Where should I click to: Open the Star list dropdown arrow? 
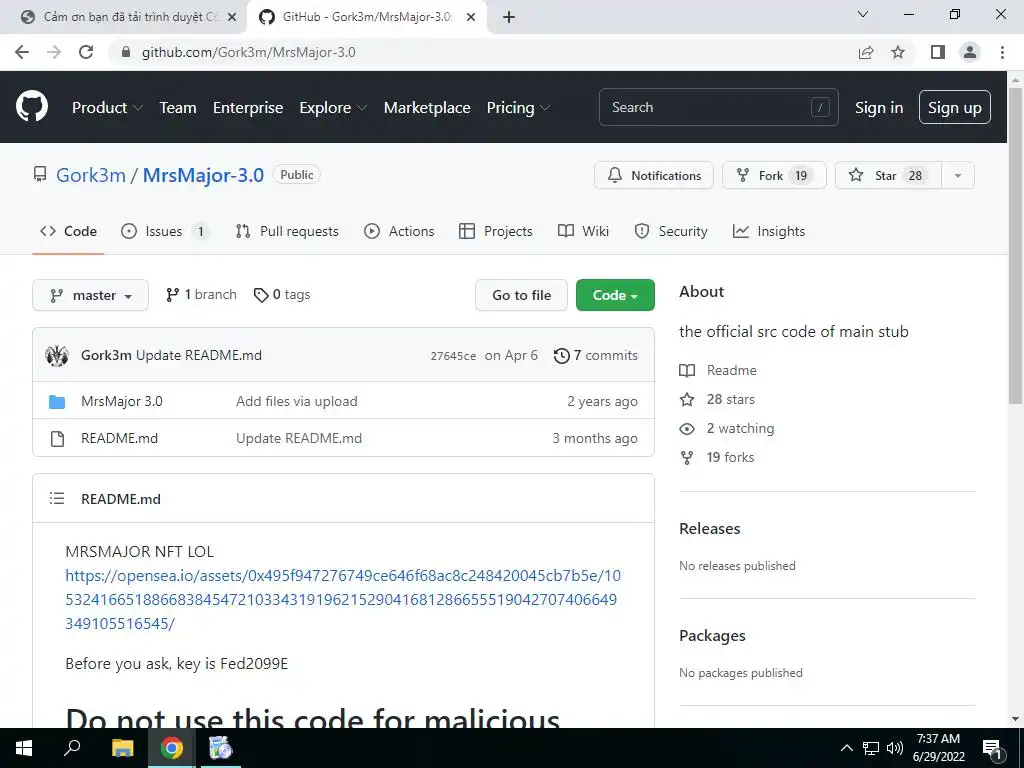[957, 176]
